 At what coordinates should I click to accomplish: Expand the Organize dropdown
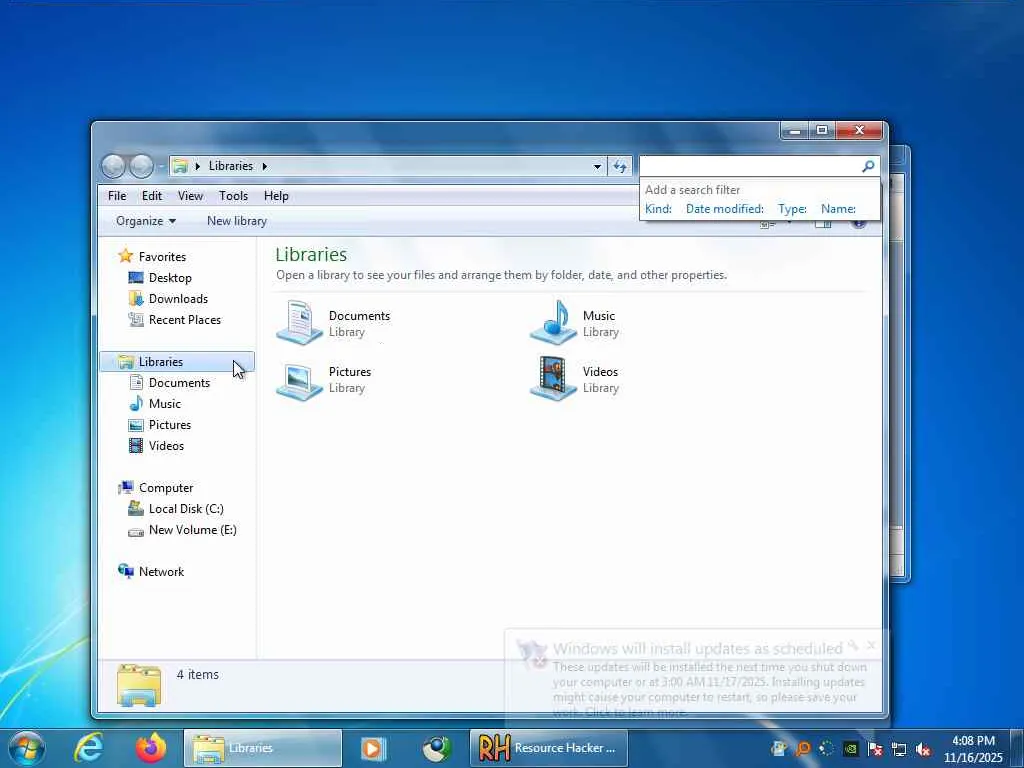146,221
